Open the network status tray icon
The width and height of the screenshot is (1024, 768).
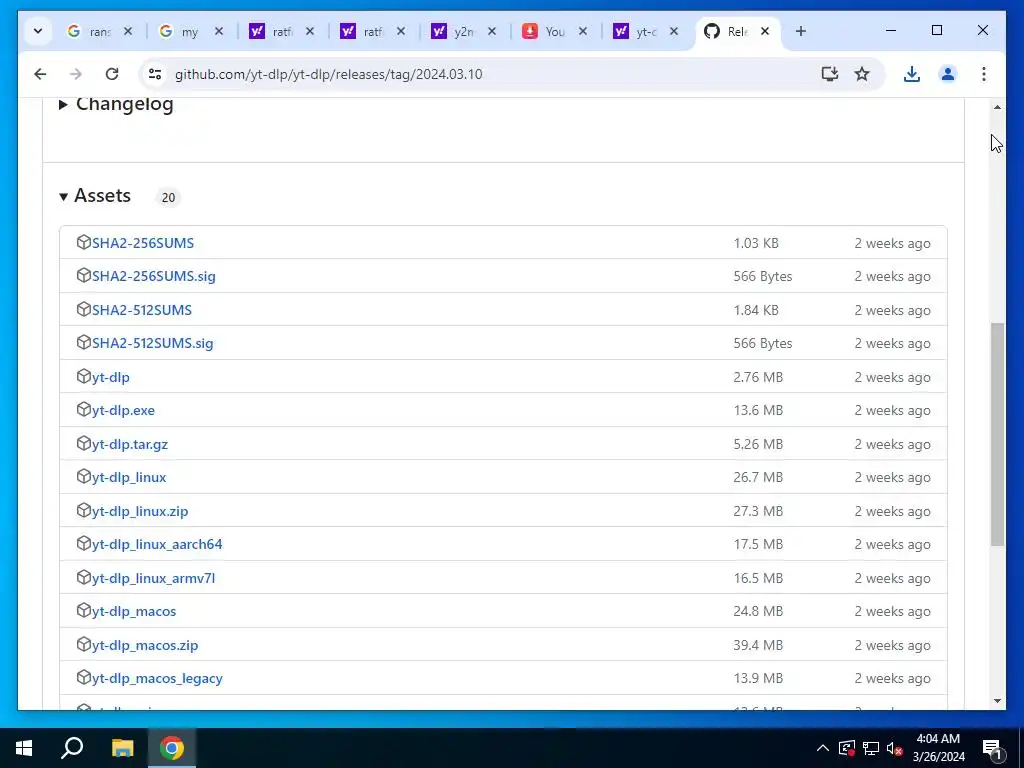[871, 748]
